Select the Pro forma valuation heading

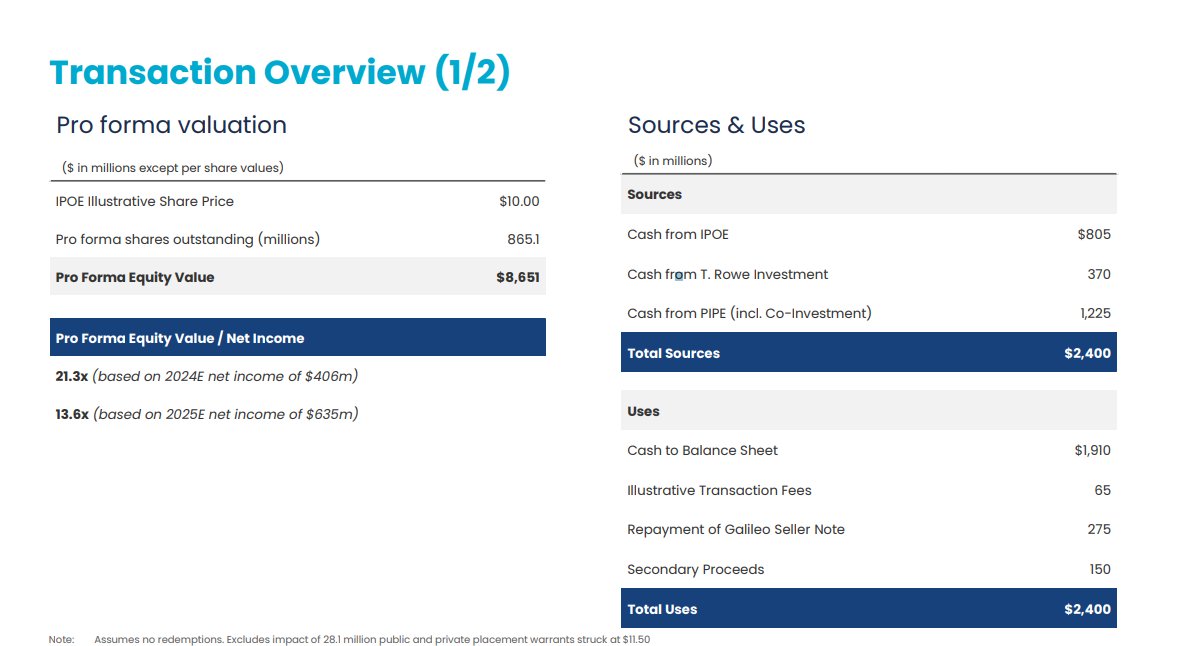tap(172, 125)
